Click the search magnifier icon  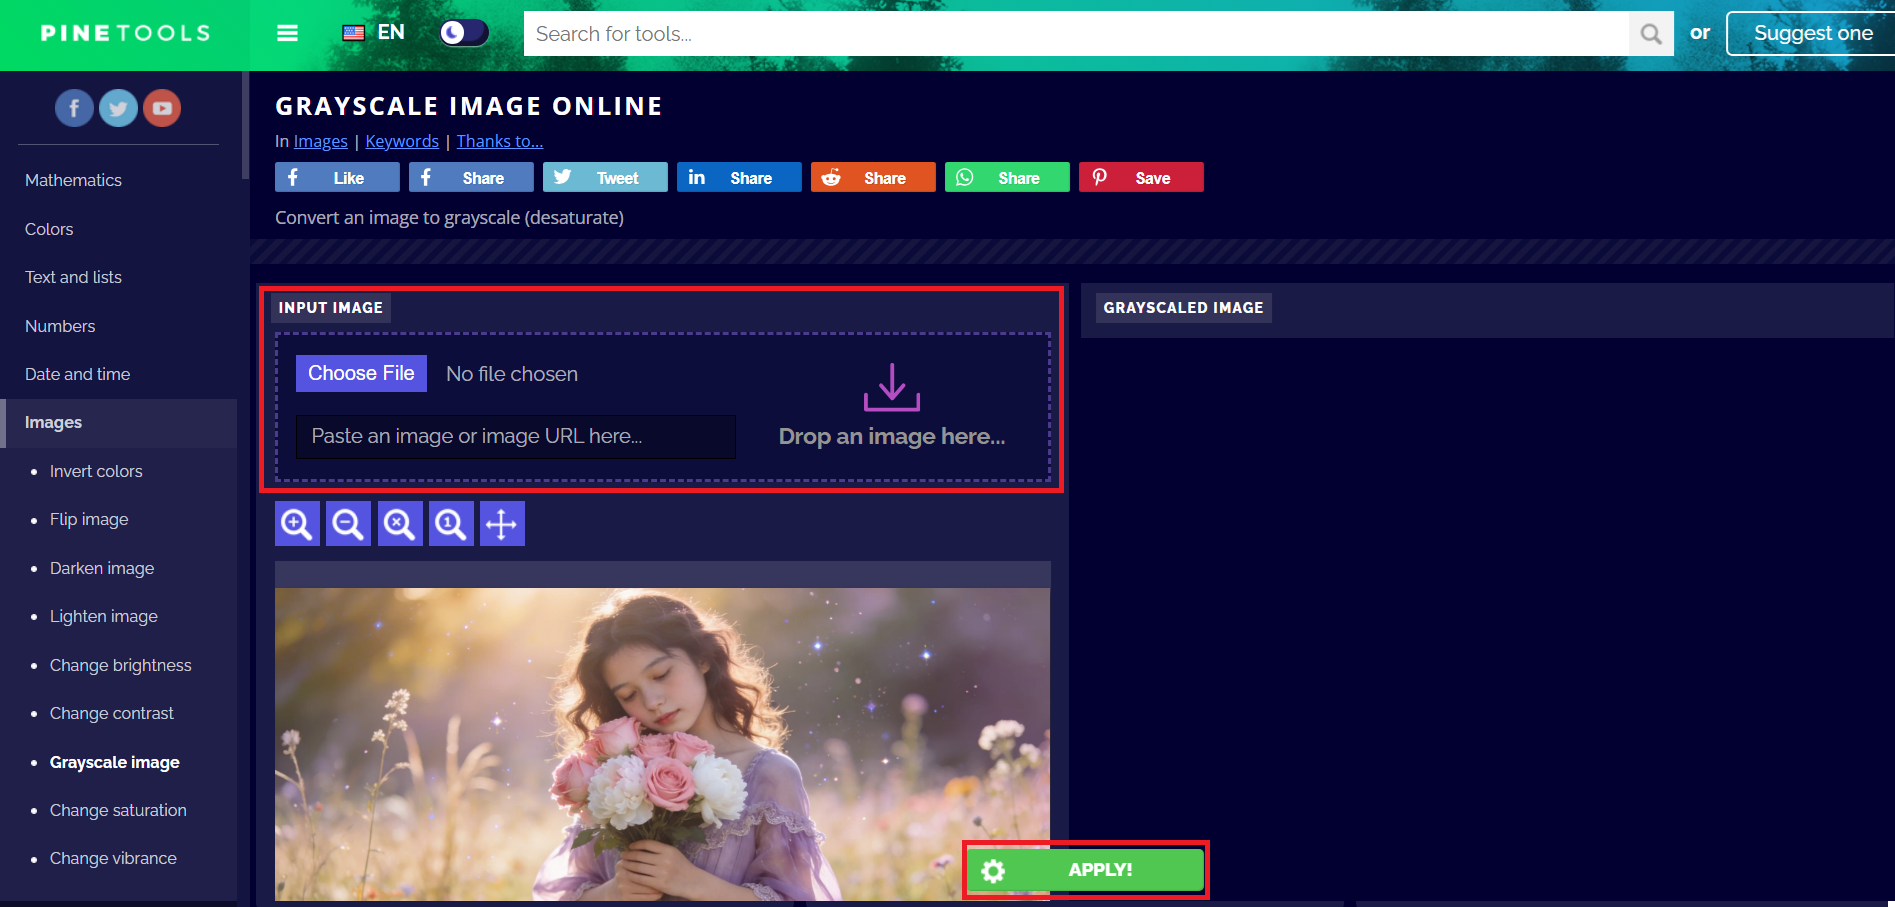coord(1651,34)
